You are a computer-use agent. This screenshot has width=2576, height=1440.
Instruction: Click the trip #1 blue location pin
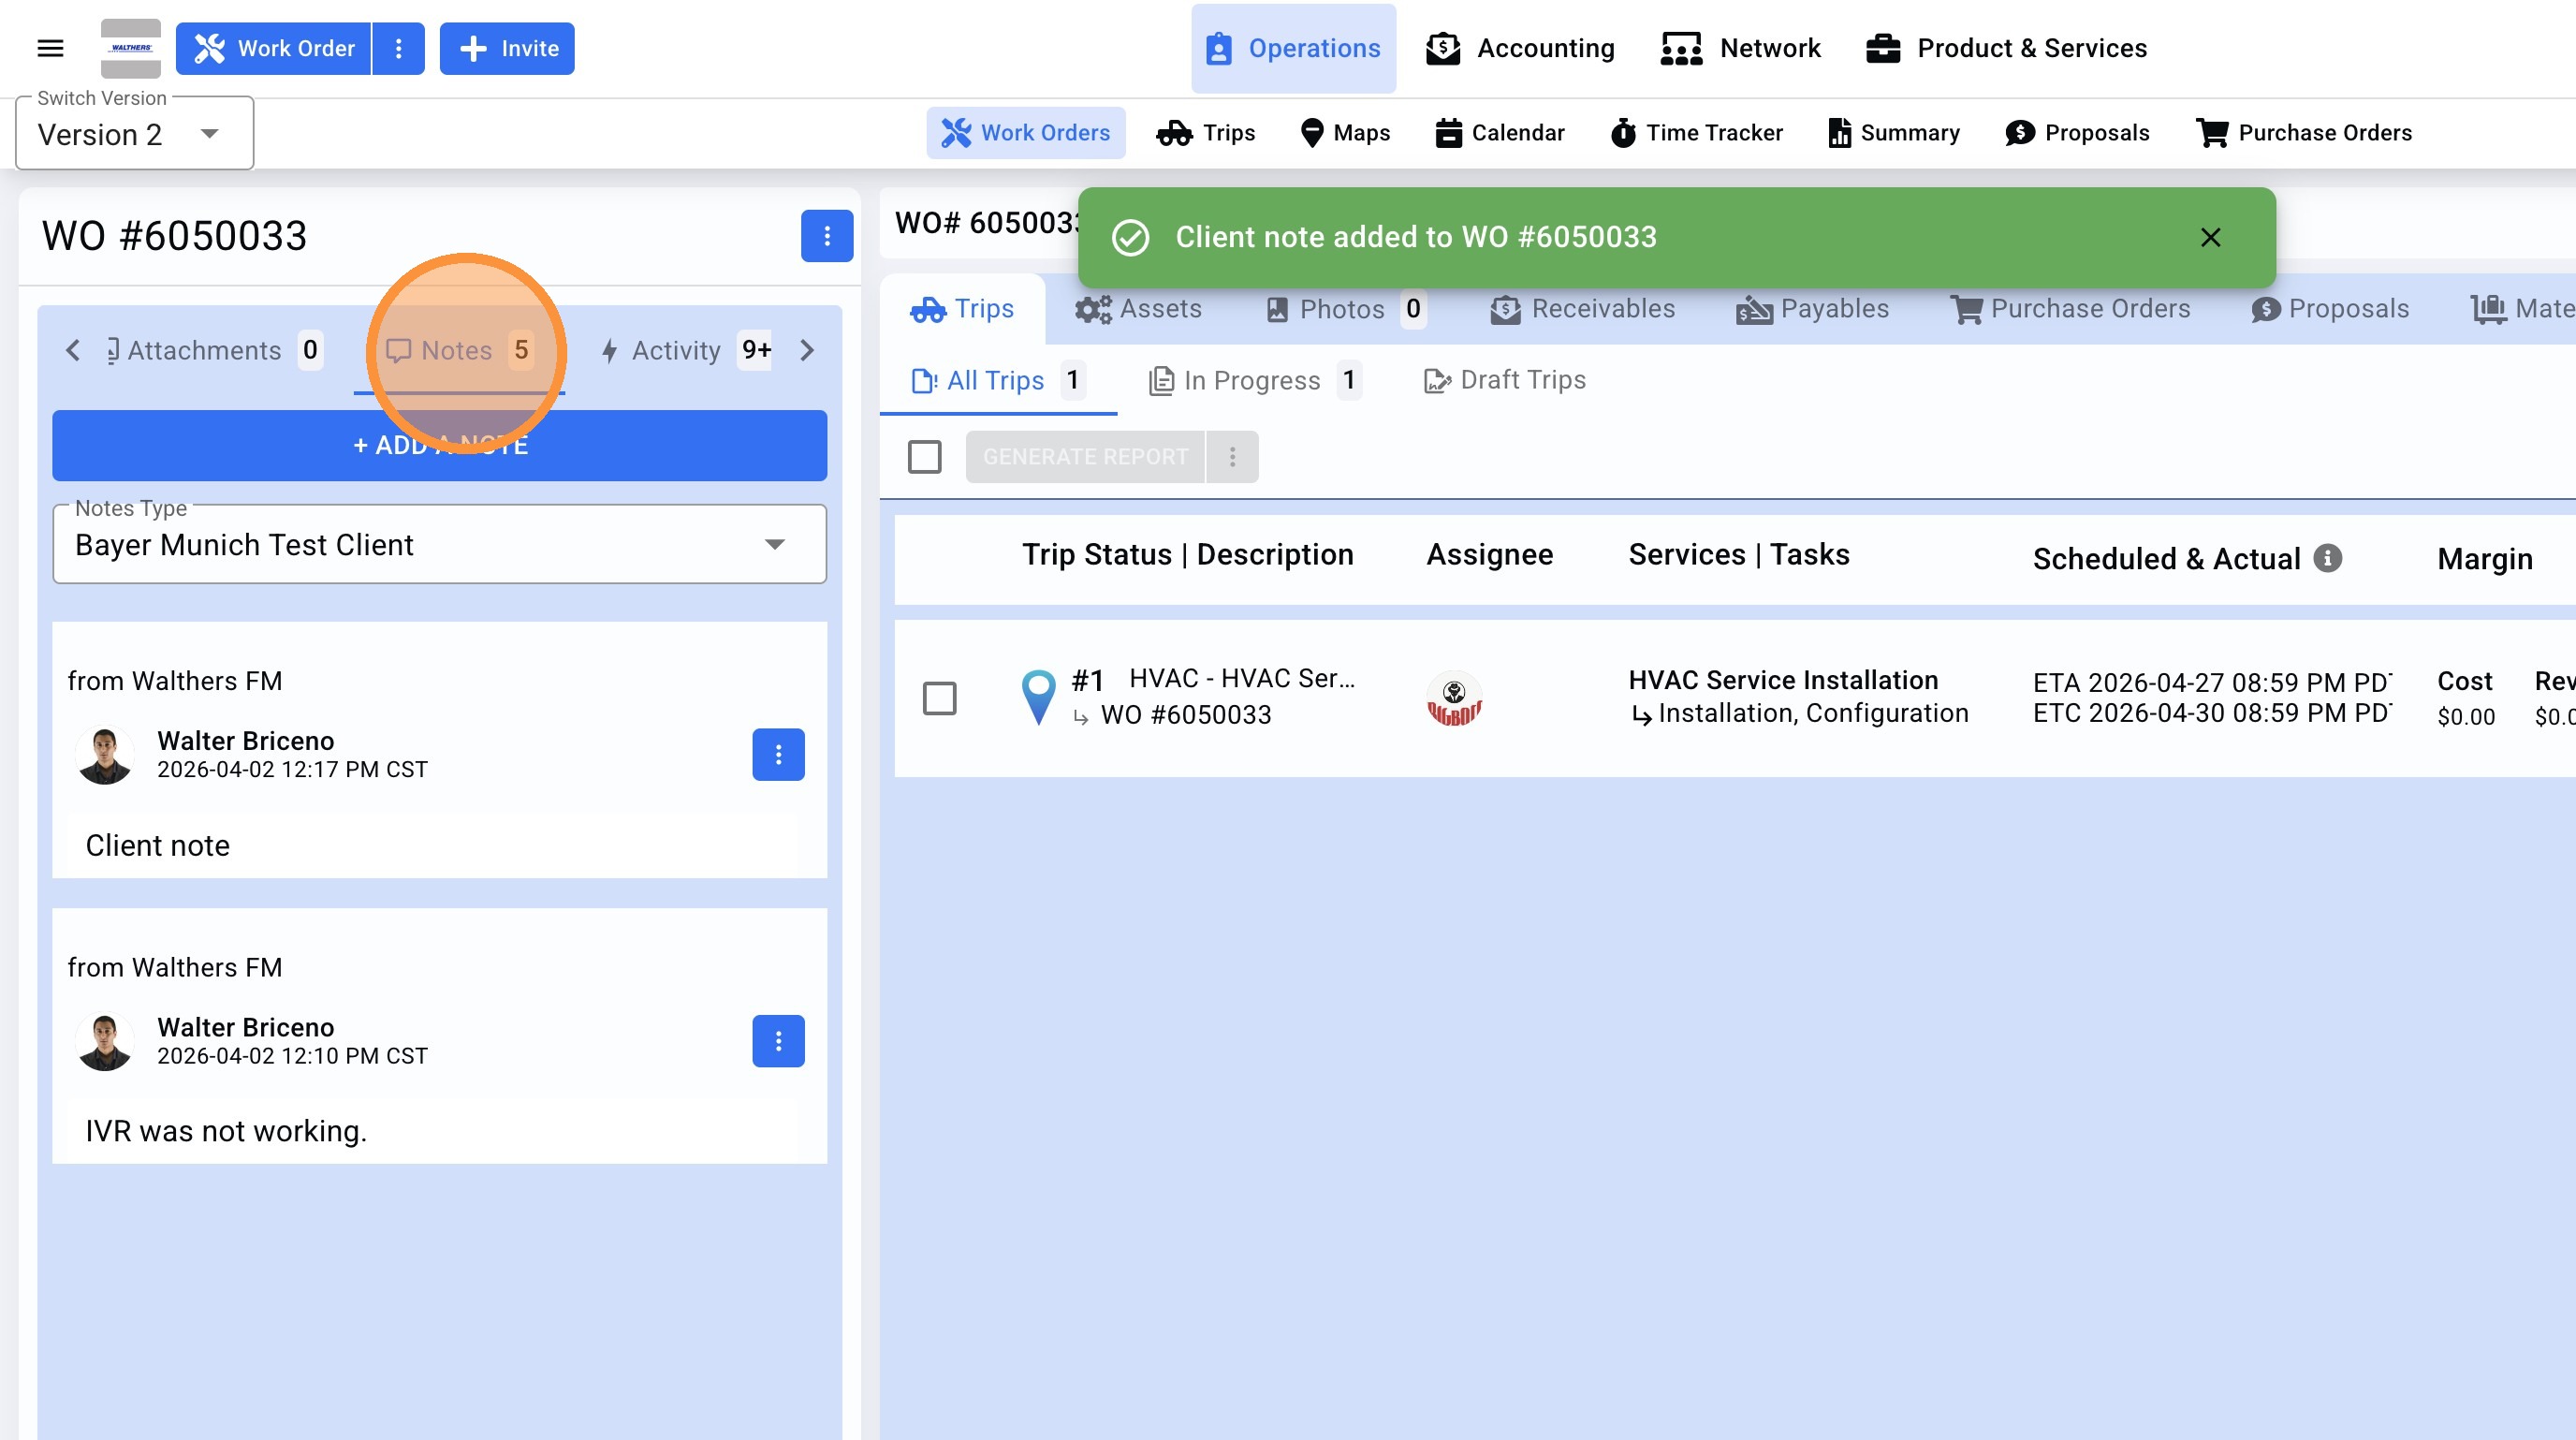coord(1038,696)
